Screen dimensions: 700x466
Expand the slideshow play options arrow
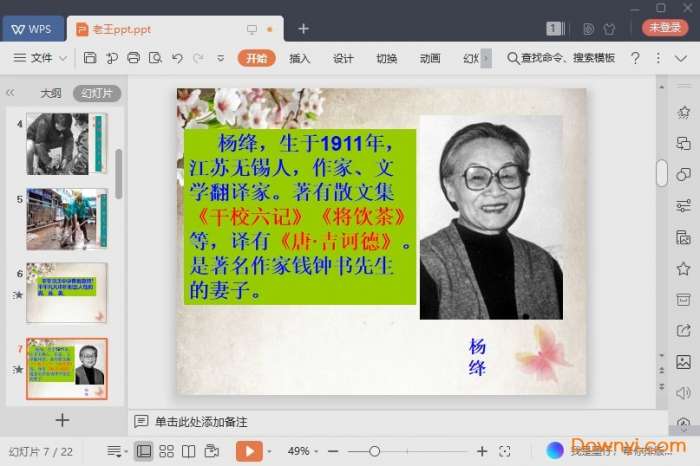[269, 452]
